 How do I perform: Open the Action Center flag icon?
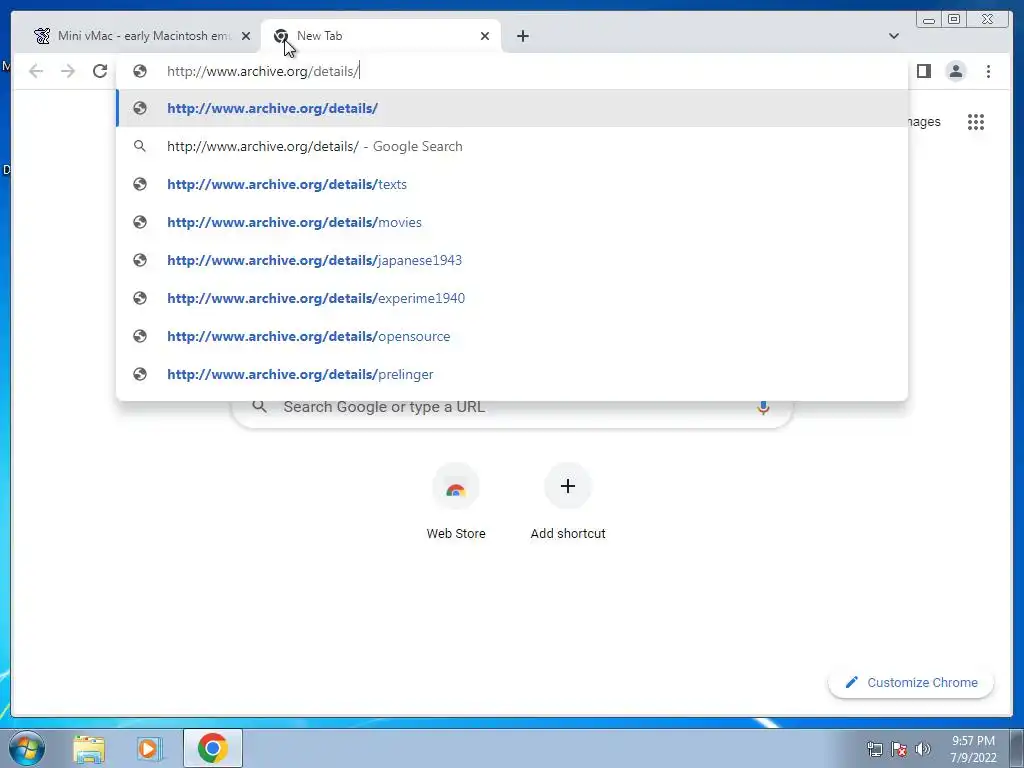(x=899, y=749)
